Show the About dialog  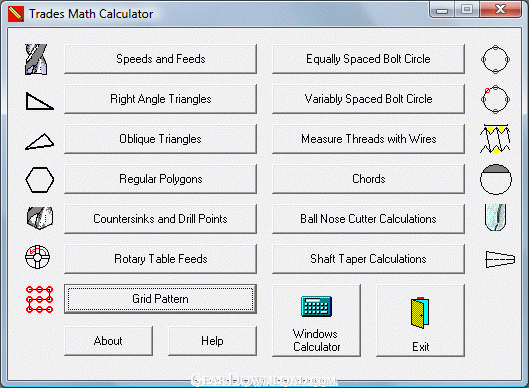pos(108,341)
